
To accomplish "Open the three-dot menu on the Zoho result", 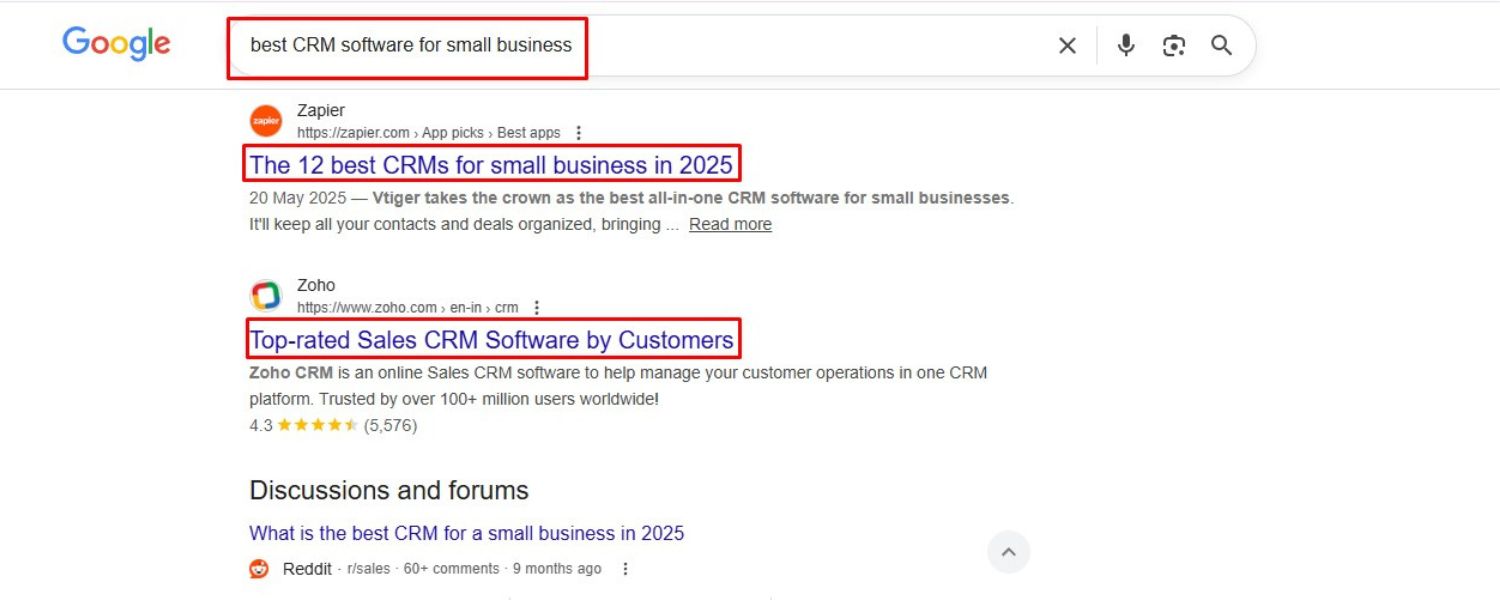I will 538,308.
